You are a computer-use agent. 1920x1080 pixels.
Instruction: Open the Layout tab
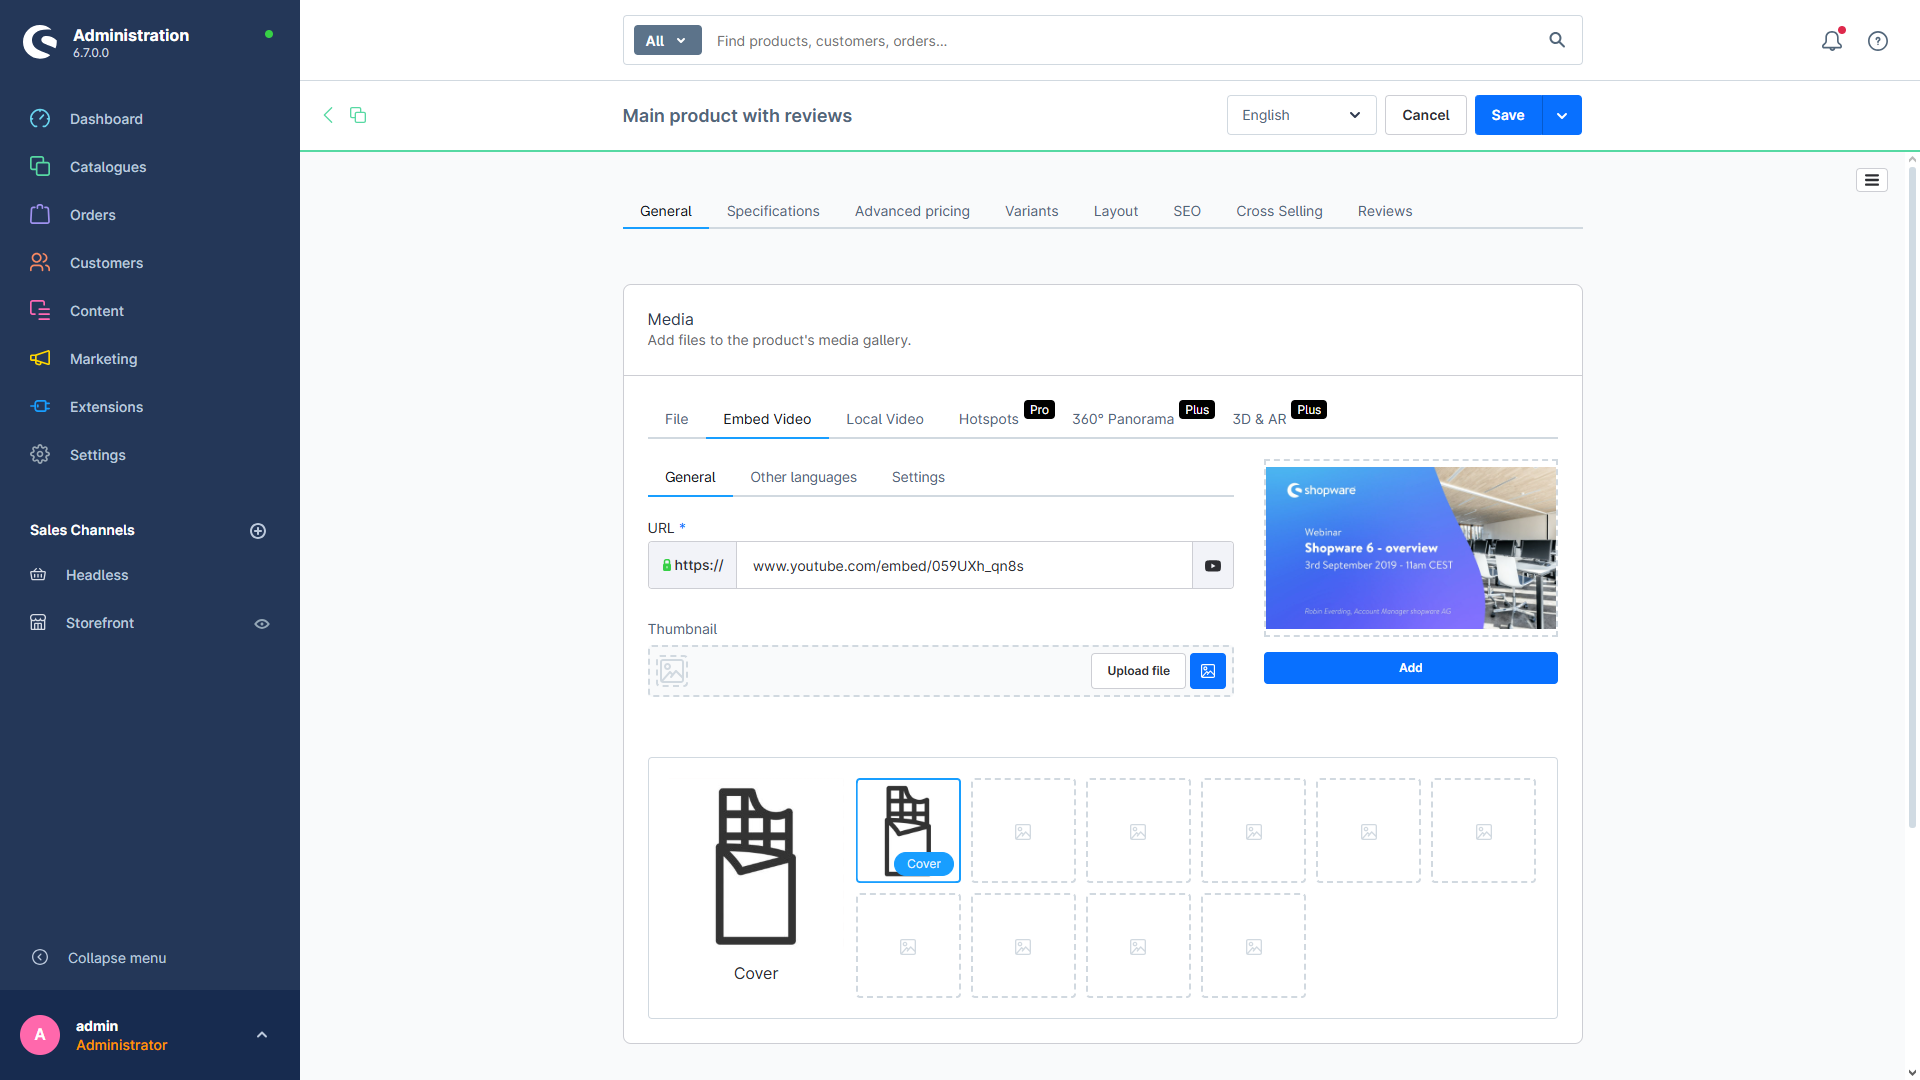(1116, 211)
